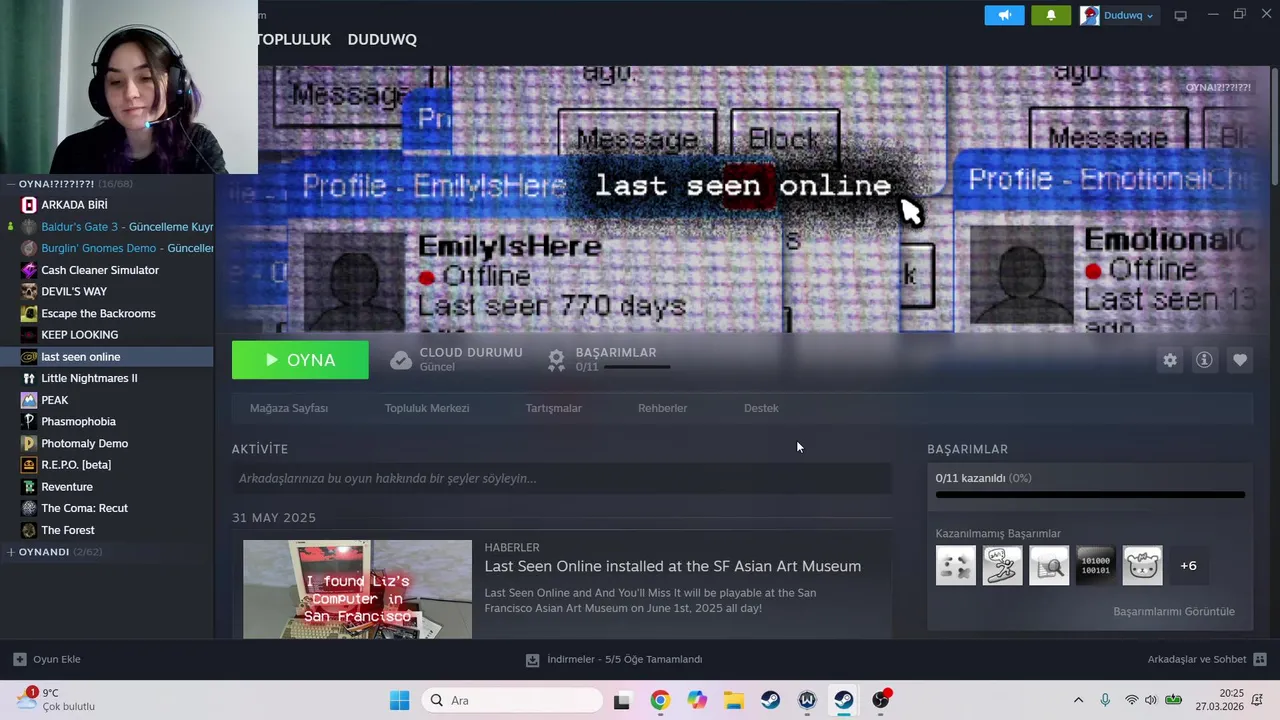Open The Forest game icon

[29, 530]
